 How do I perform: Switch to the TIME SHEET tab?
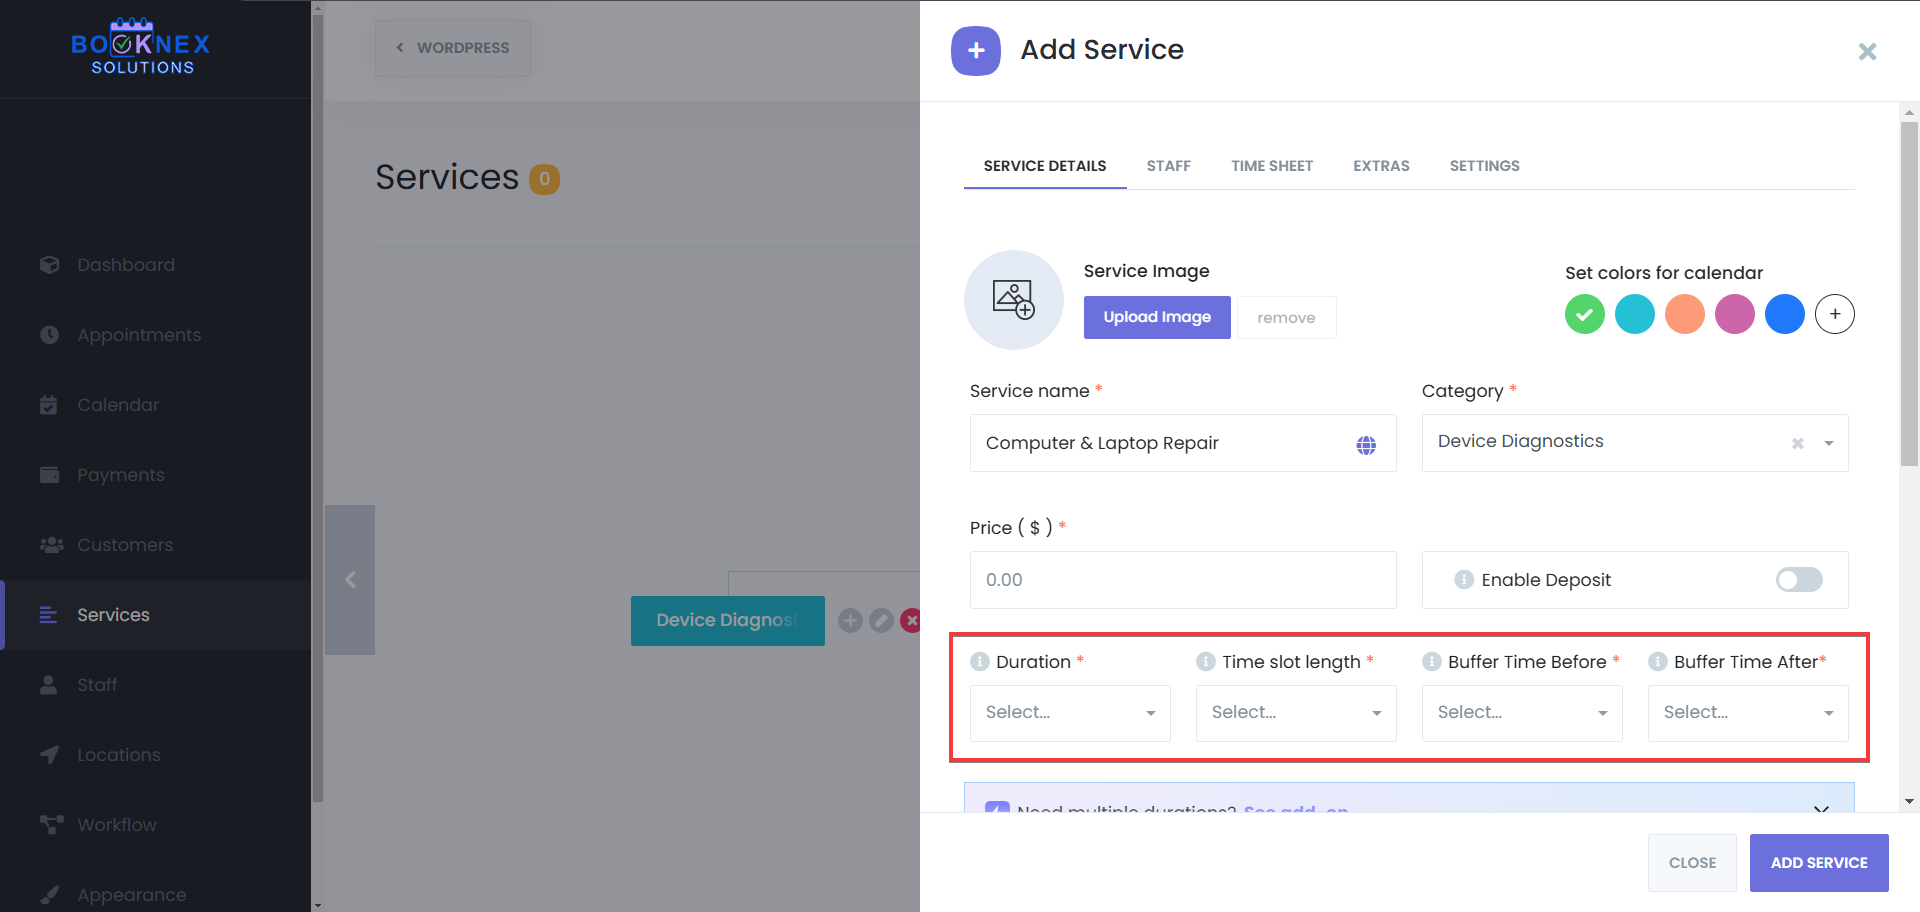click(1272, 165)
